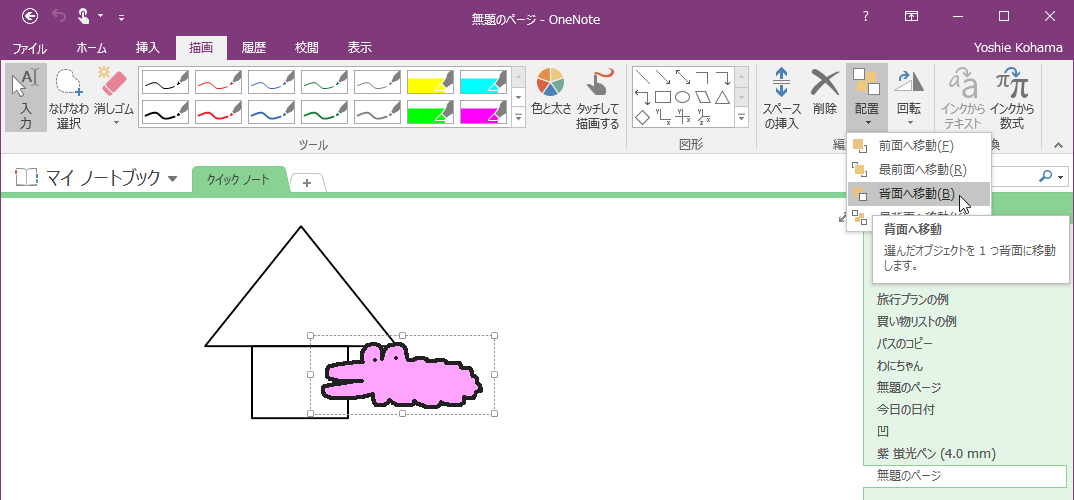This screenshot has width=1074, height=500.
Task: Open the Rotate (回転) dropdown
Action: click(910, 97)
